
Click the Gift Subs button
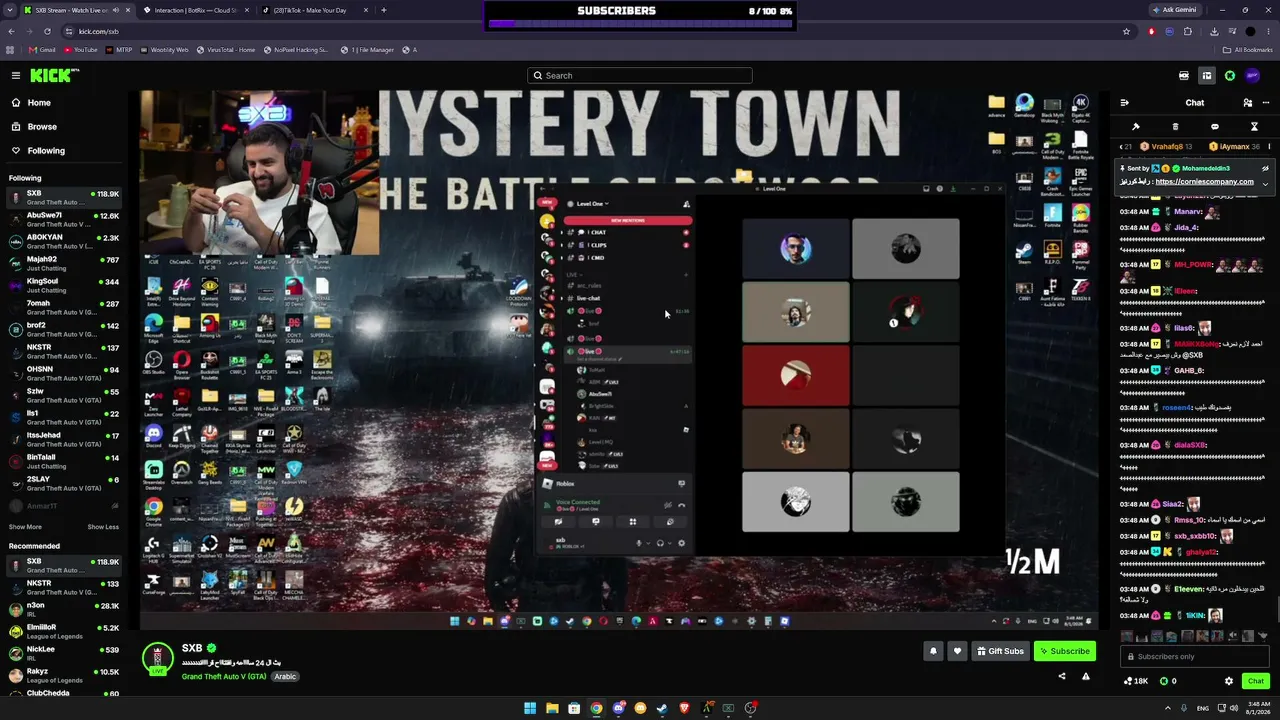pos(1000,651)
